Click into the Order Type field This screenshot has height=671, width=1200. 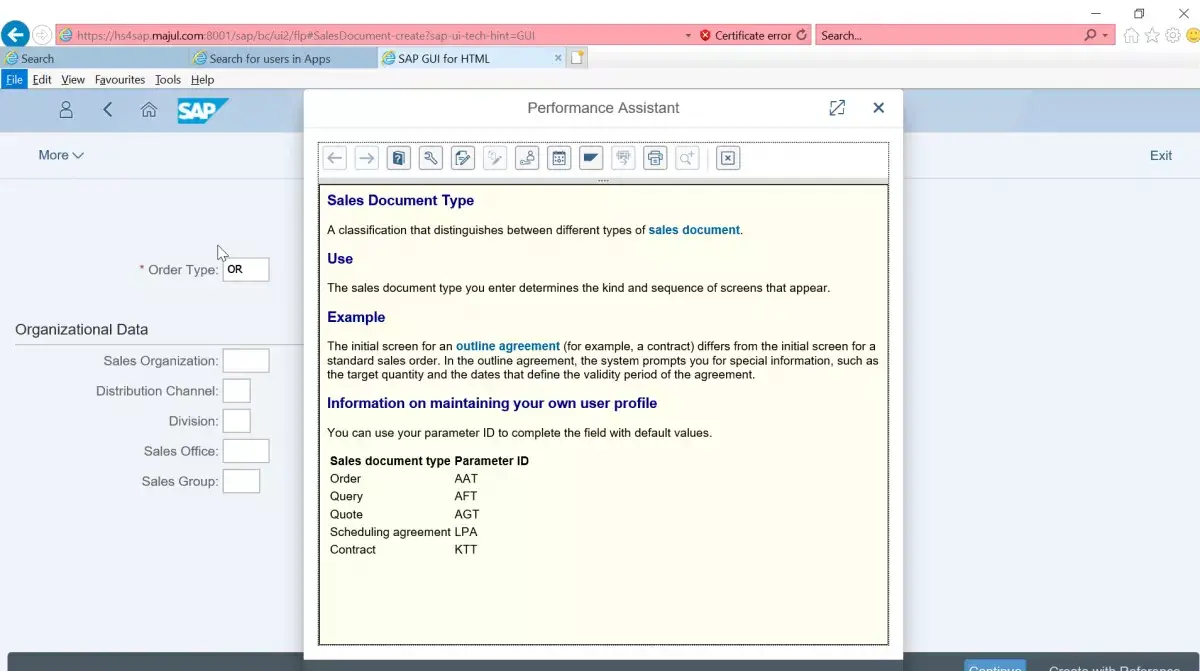pyautogui.click(x=246, y=269)
